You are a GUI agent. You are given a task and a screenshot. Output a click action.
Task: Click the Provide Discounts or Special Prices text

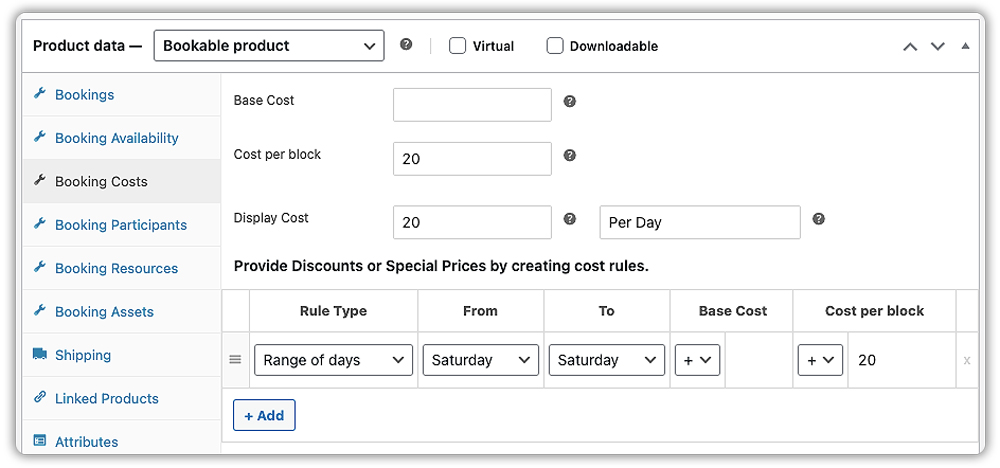tap(441, 267)
